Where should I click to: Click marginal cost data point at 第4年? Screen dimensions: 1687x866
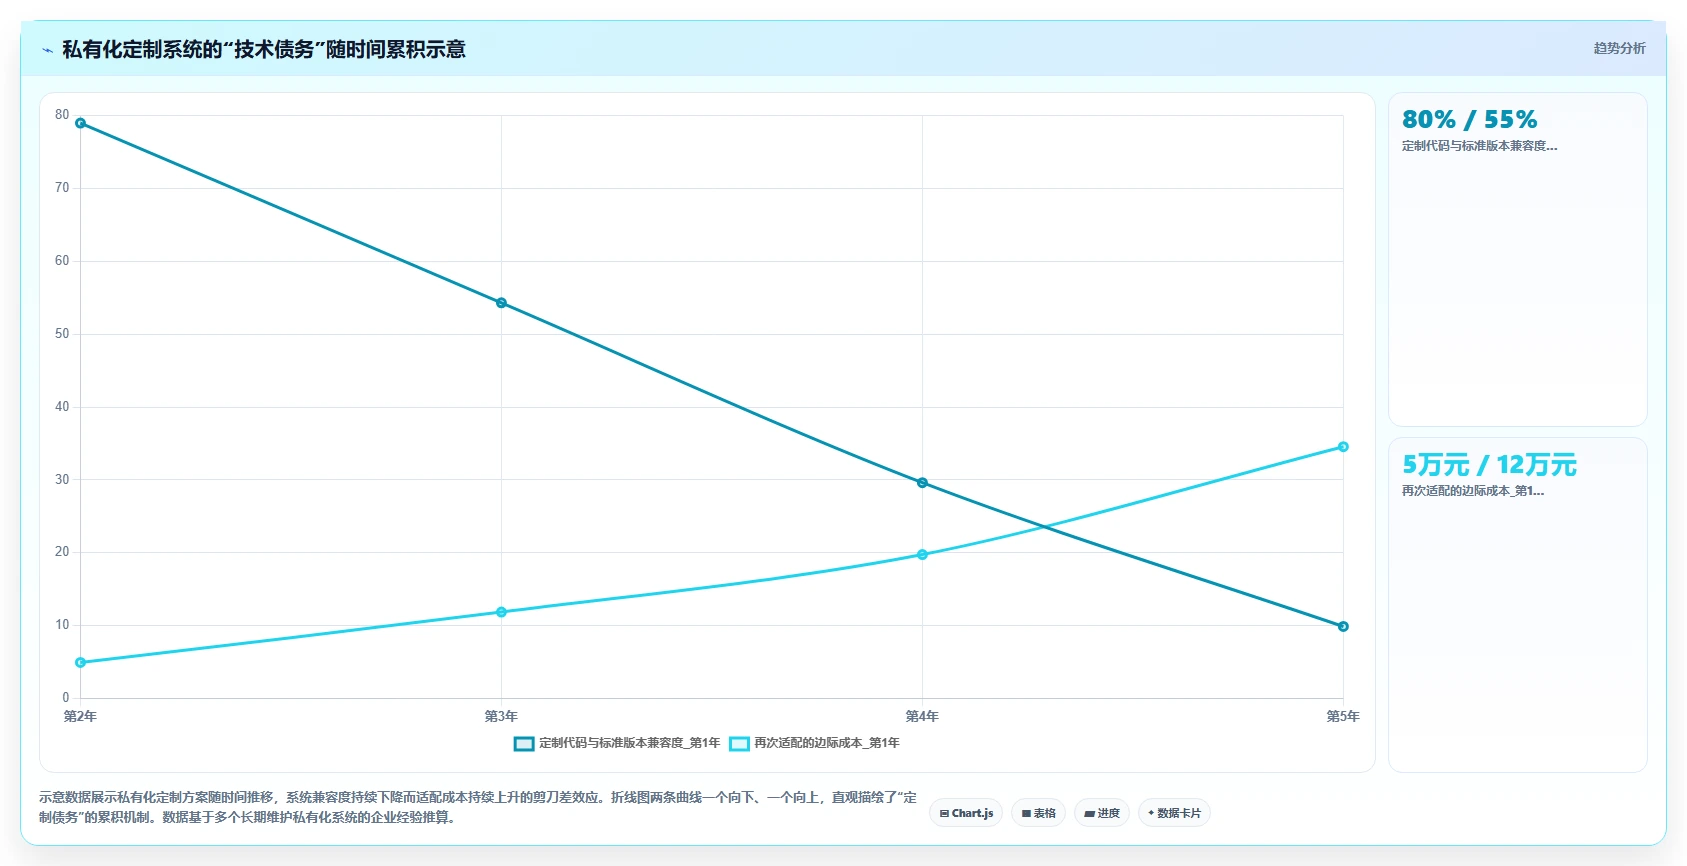coord(922,554)
